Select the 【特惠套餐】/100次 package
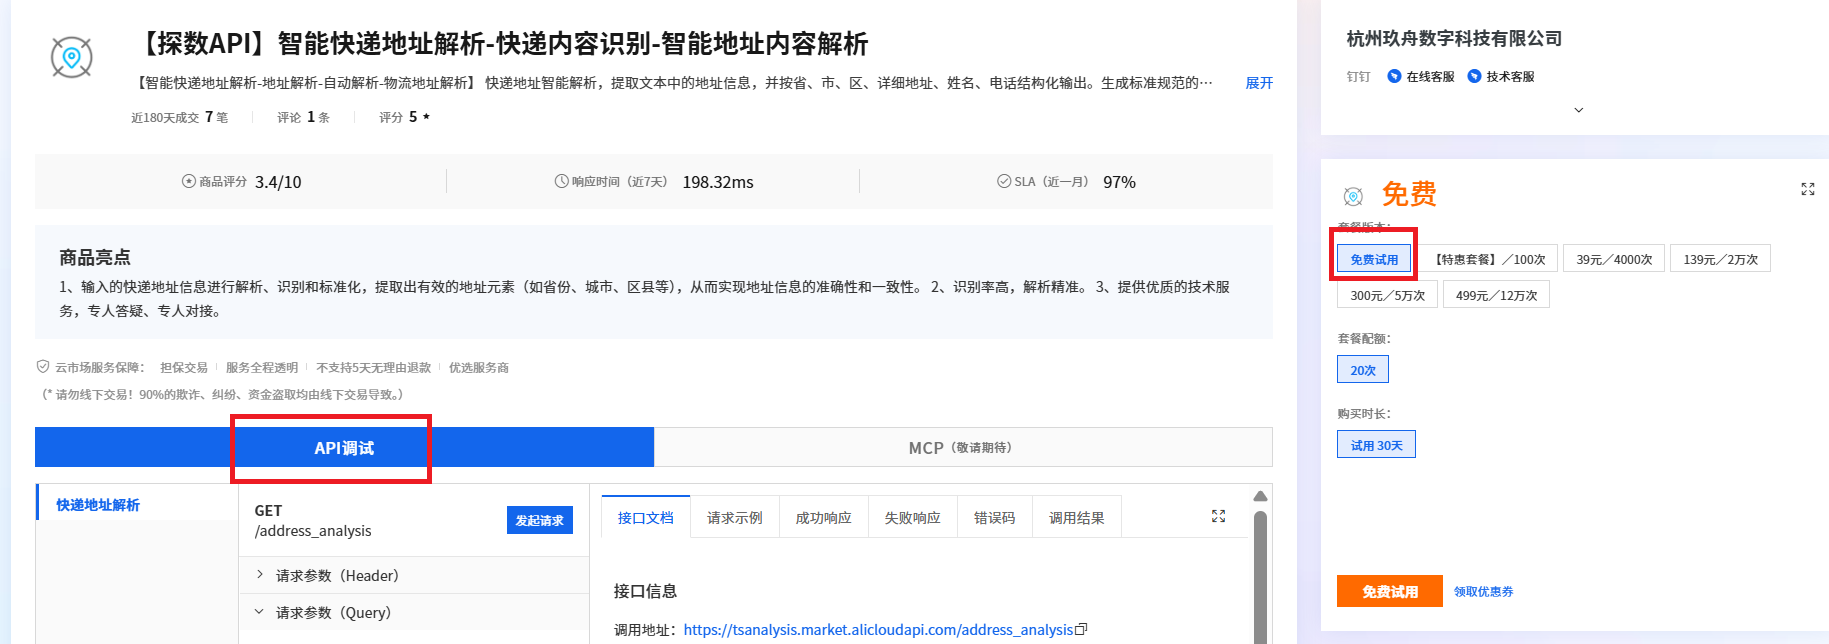Screen dimensions: 1829x644 pyautogui.click(x=1490, y=259)
